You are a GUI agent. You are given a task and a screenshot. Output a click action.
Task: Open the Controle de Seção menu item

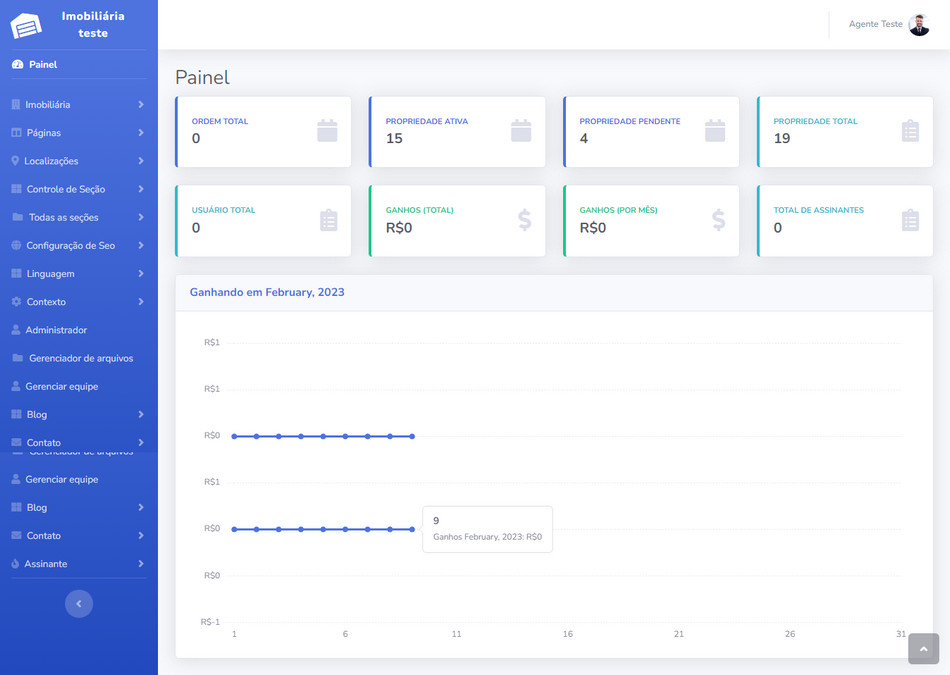tap(65, 189)
